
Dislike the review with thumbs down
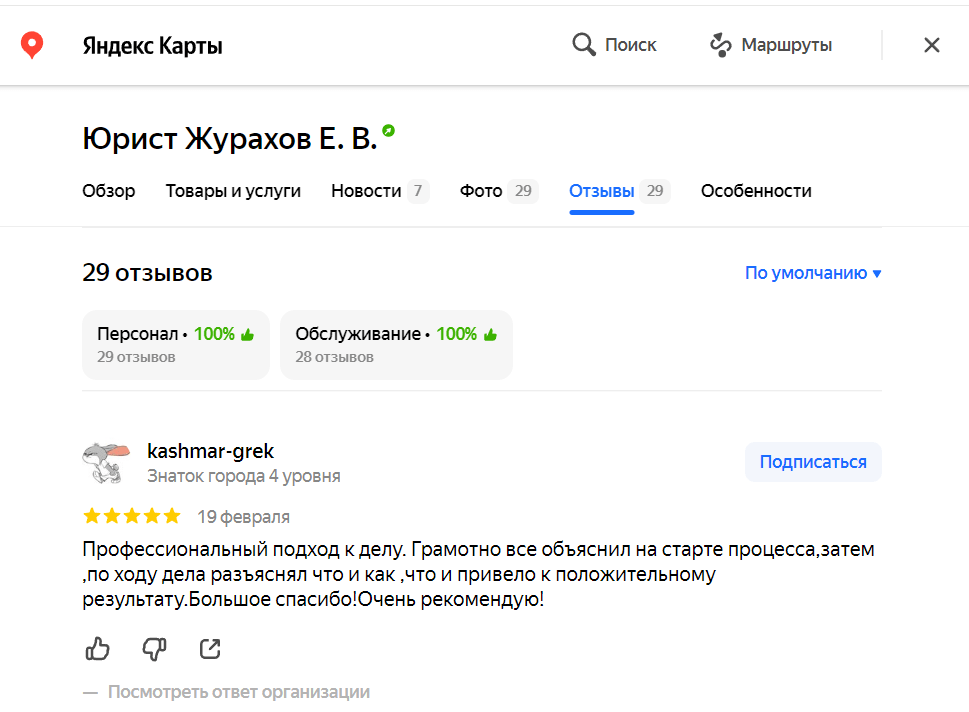(x=154, y=649)
